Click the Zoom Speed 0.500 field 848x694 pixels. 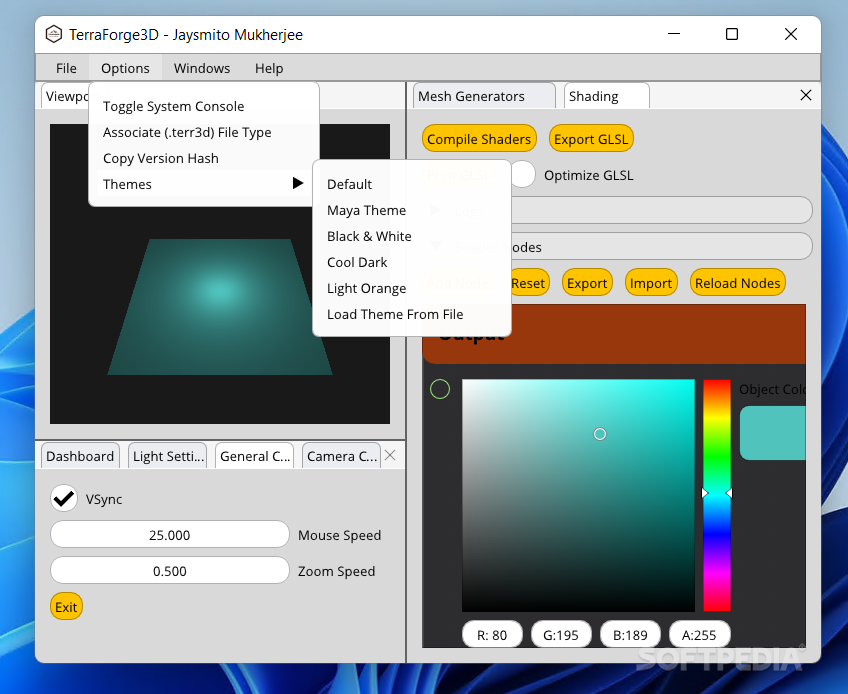pos(170,571)
